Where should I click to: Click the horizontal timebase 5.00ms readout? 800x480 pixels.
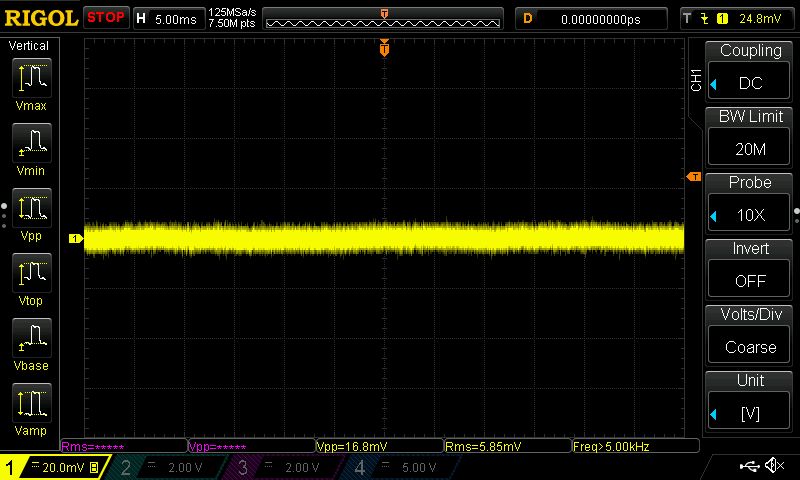169,19
